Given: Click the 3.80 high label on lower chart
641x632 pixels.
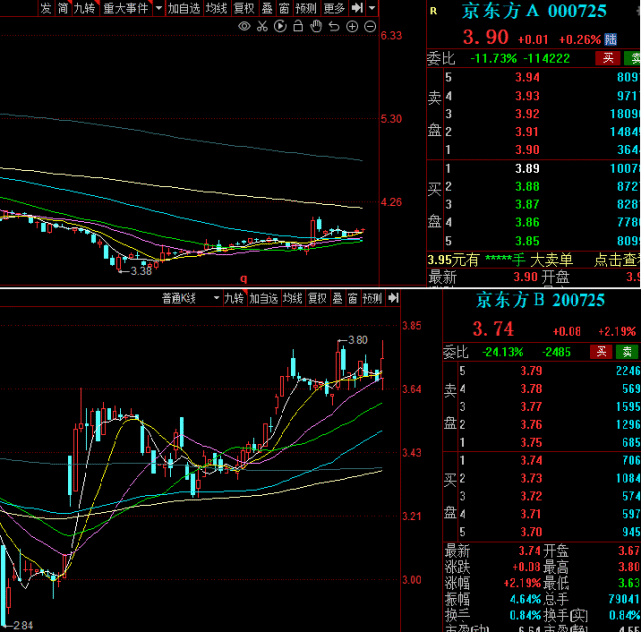Looking at the screenshot, I should 358,340.
